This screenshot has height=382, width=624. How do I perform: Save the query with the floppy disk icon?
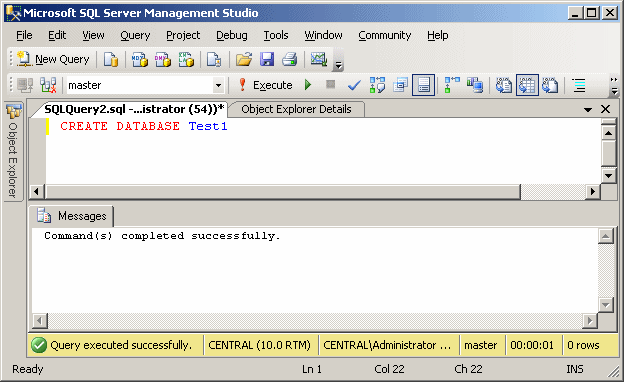pos(267,59)
